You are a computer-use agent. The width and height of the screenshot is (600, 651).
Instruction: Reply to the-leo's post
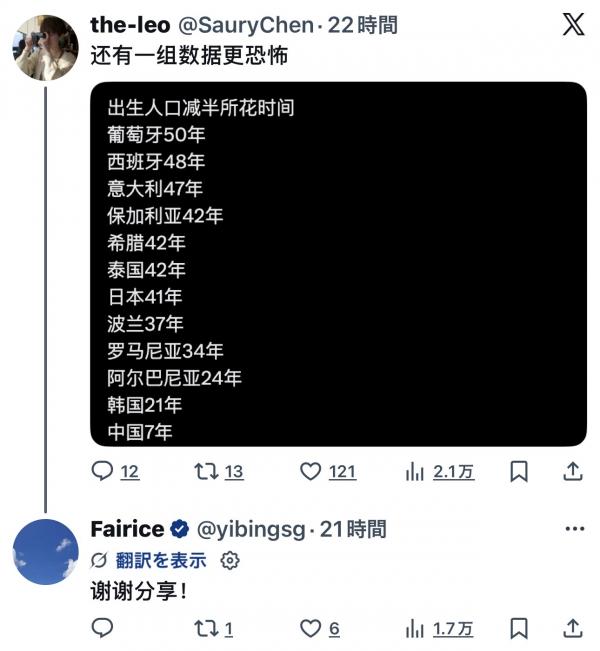pos(103,471)
